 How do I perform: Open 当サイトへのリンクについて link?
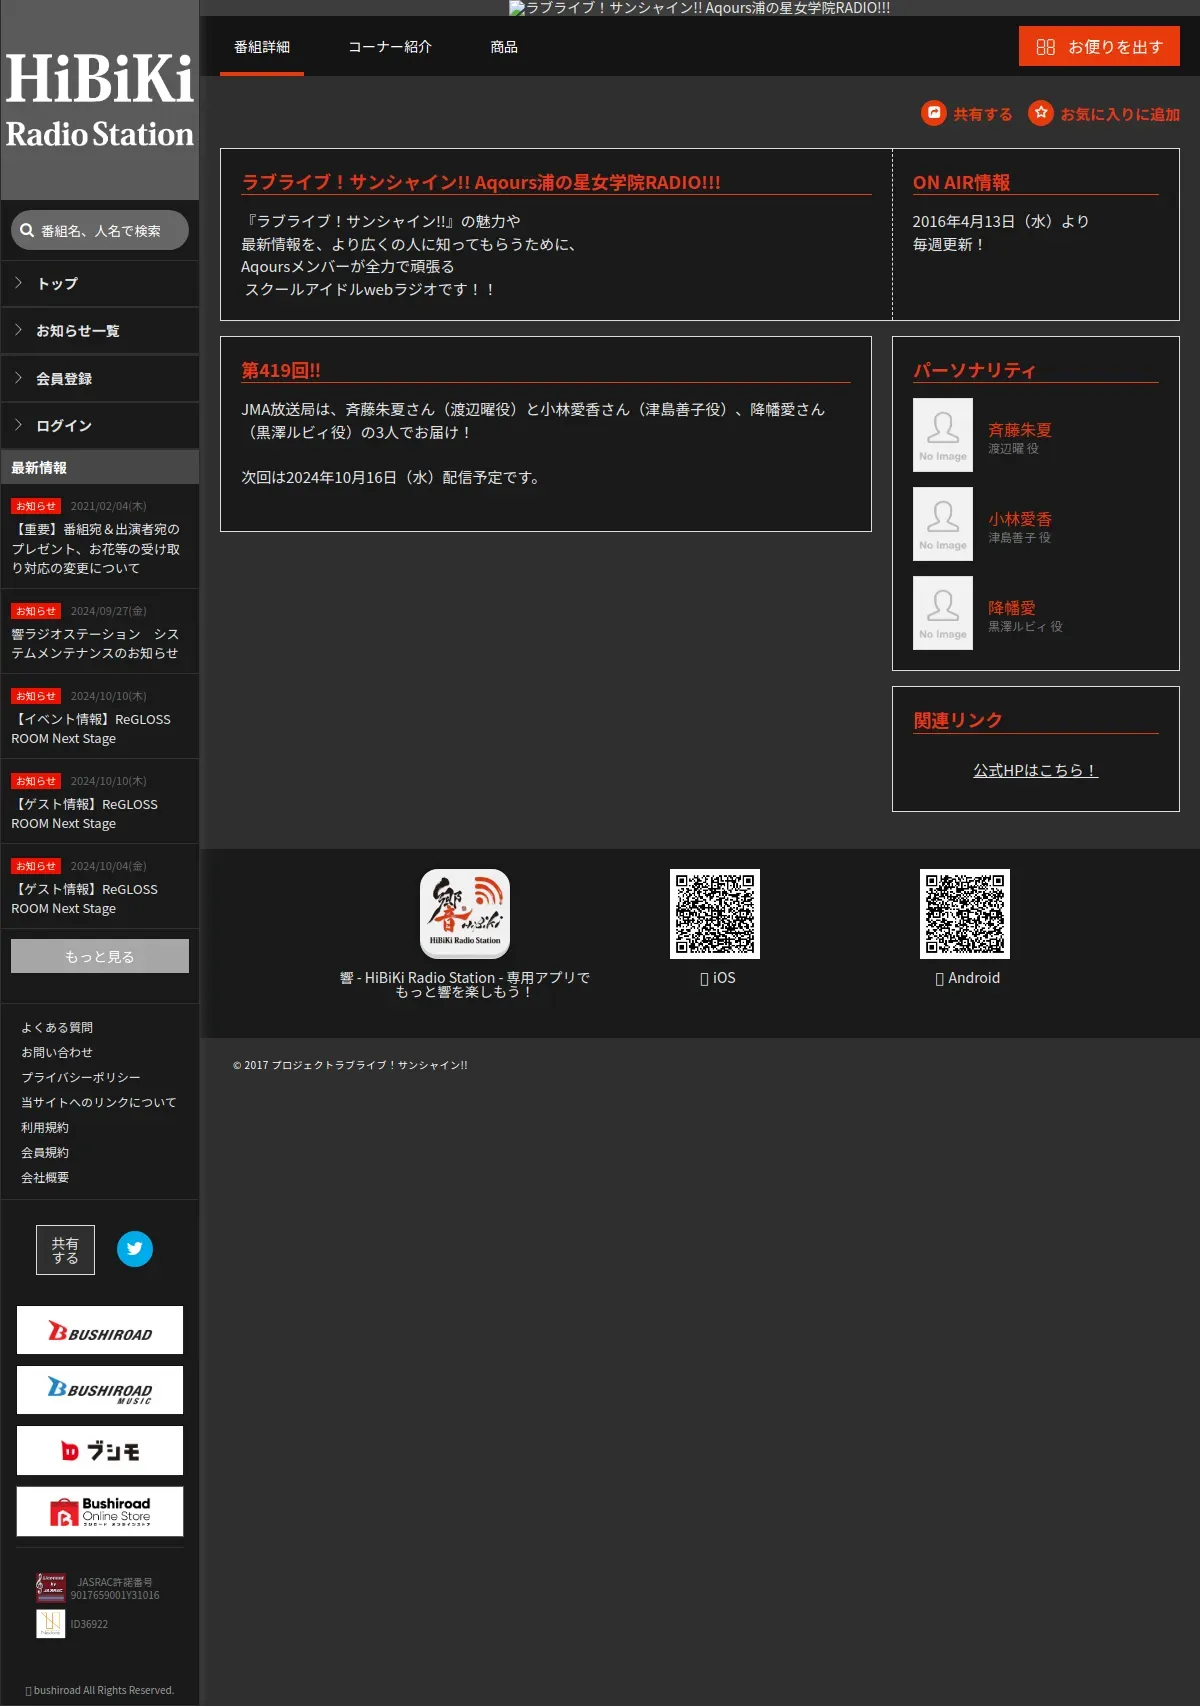click(x=99, y=1103)
